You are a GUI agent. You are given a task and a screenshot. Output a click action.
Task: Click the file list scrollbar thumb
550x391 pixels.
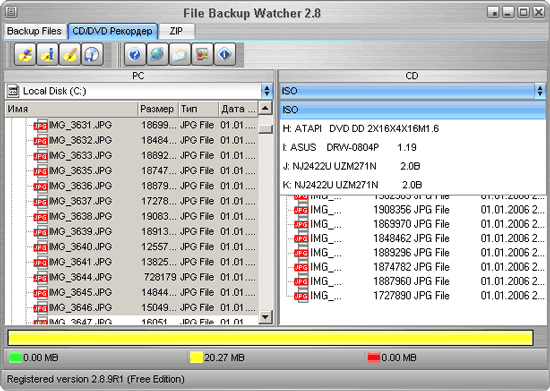[x=266, y=129]
